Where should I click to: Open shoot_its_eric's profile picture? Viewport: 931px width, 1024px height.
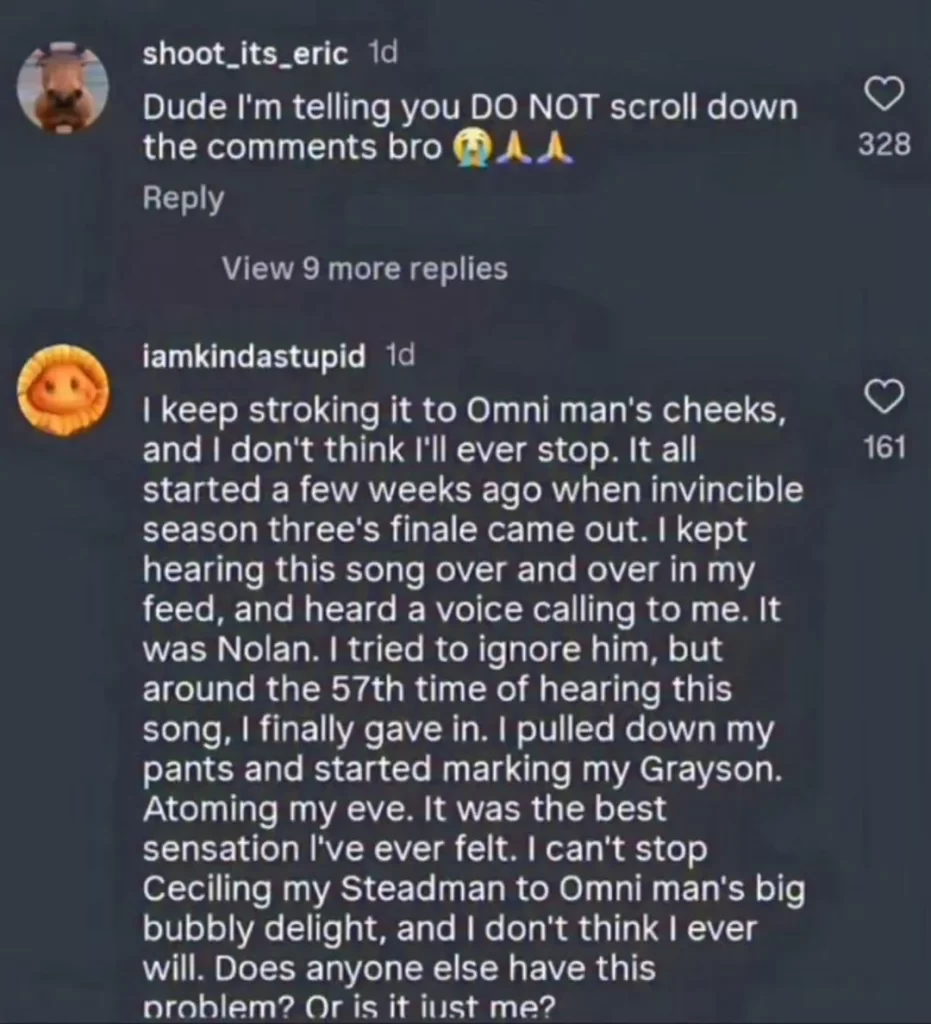coord(63,88)
